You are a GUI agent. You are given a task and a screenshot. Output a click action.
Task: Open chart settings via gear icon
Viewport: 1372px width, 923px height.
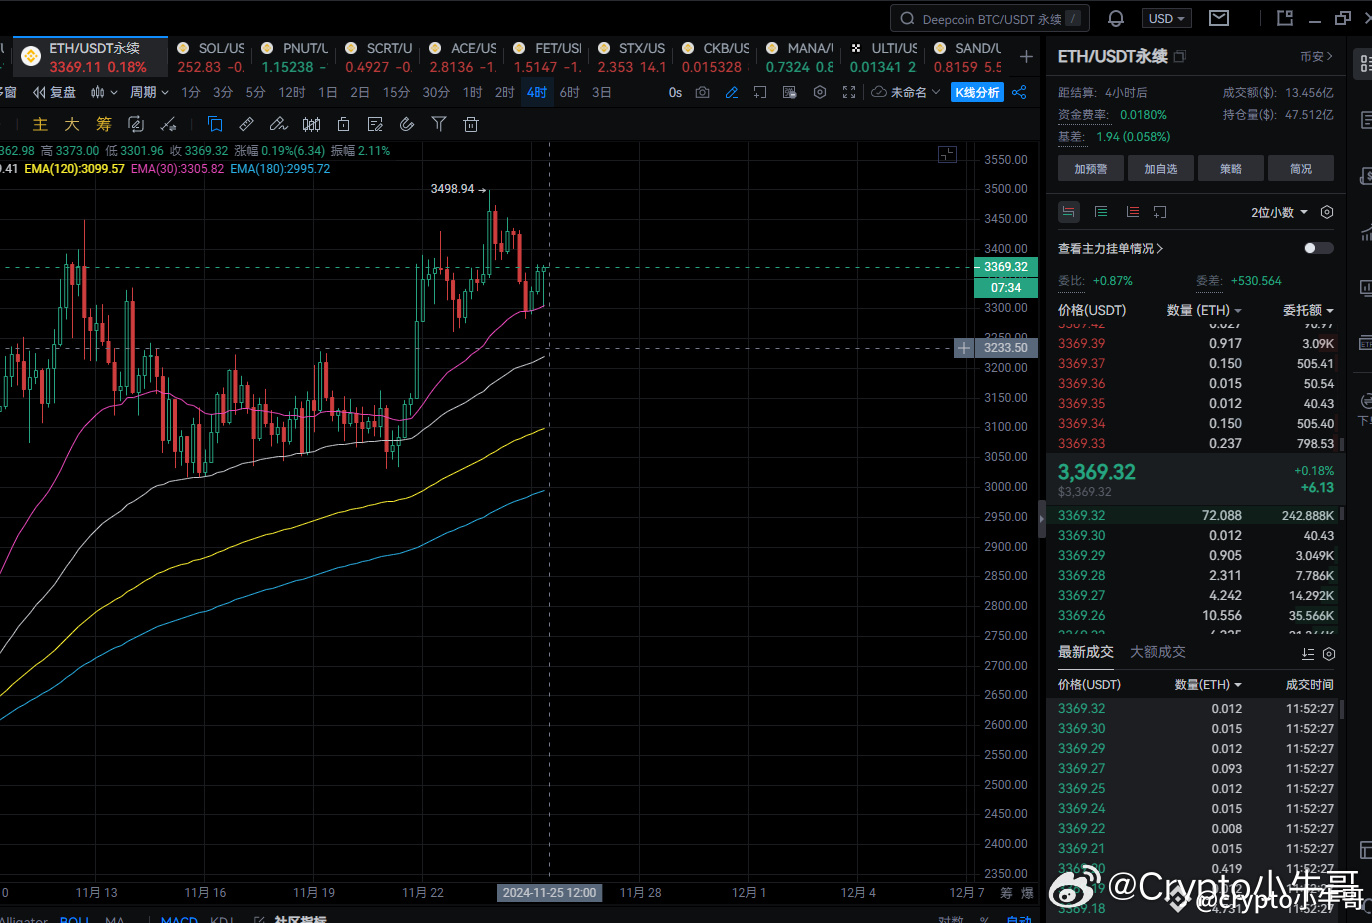click(x=821, y=92)
